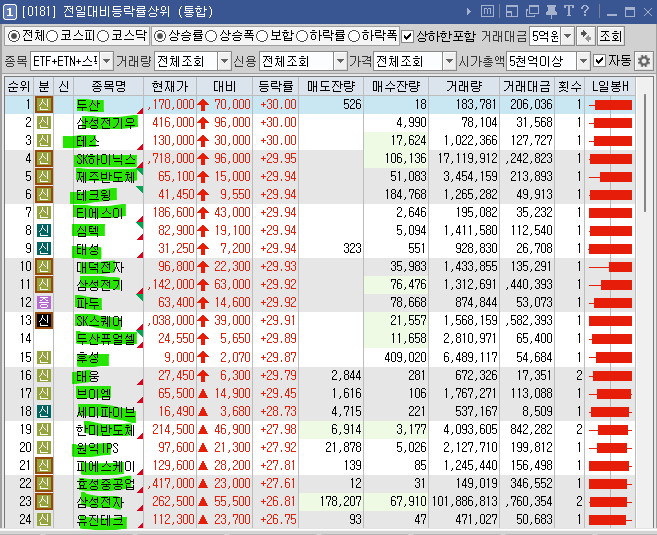Viewport: 657px width, 535px height.
Task: Open stock SK하이닉스 in the list
Action: click(106, 159)
